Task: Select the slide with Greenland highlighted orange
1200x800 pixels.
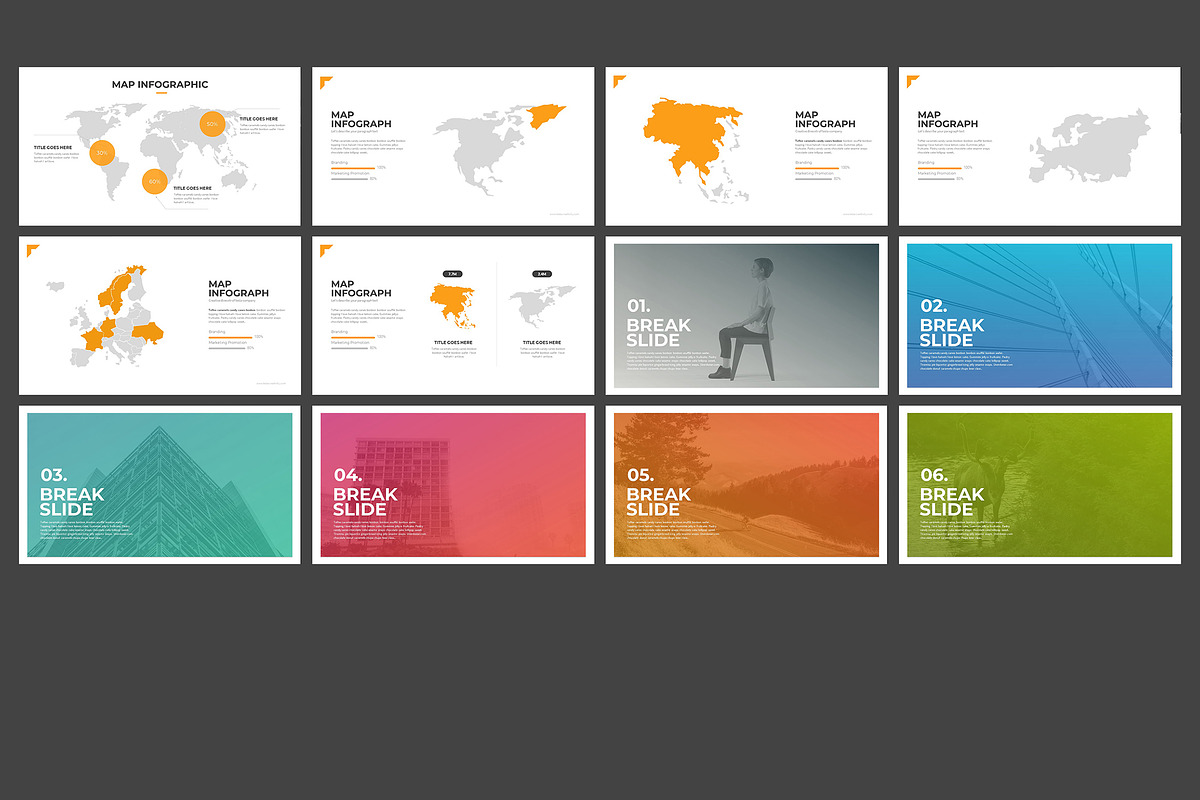Action: [453, 146]
